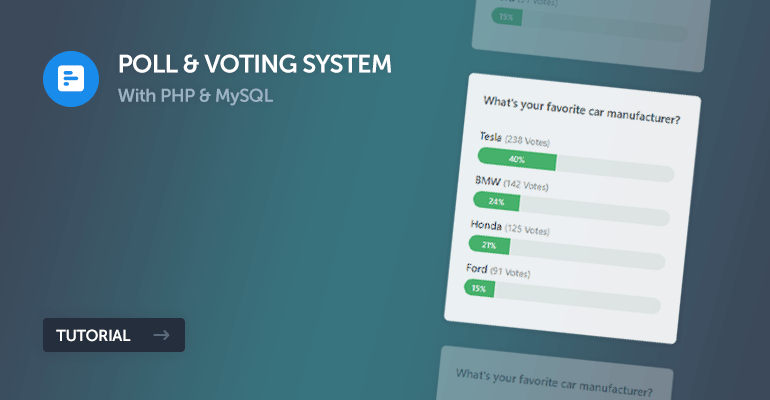Click the 142 Votes count text
Viewport: 770px width, 400px height.
tap(526, 185)
